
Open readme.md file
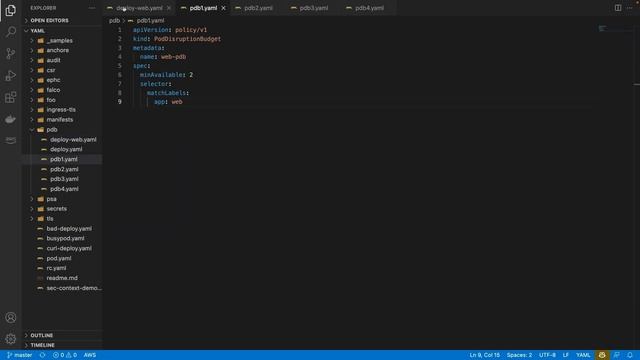point(62,278)
